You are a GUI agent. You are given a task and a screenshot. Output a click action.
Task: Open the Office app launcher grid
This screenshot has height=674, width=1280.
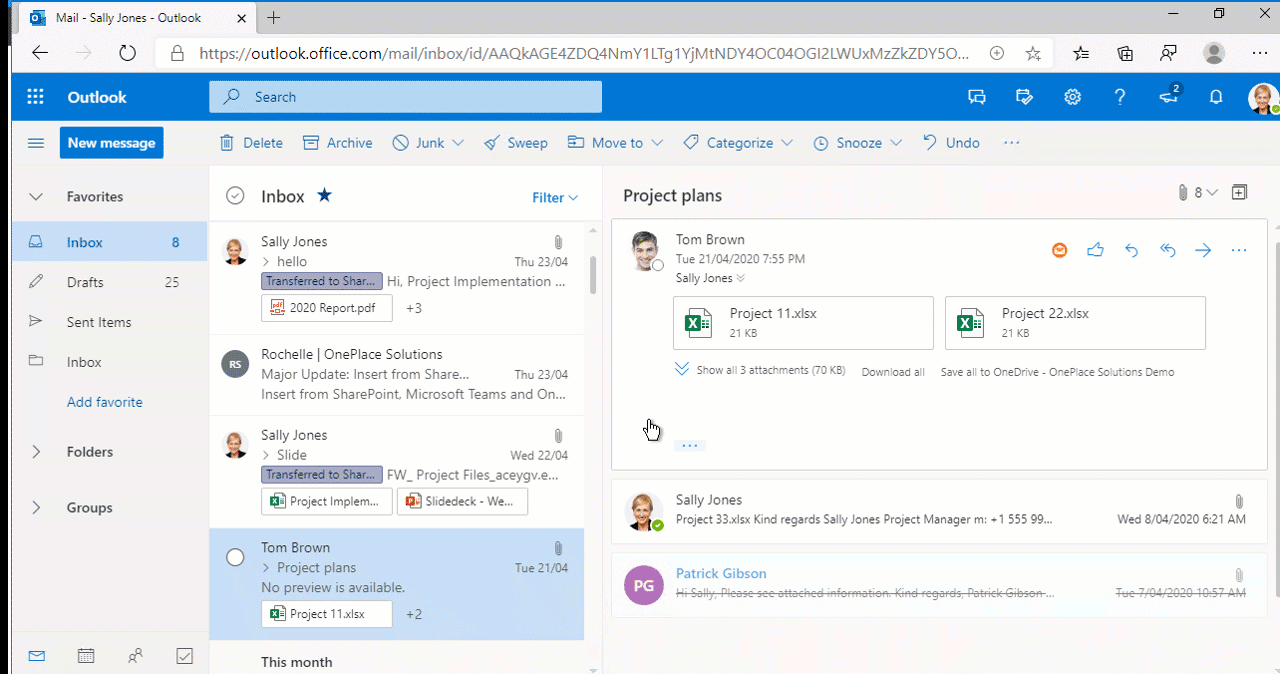point(36,97)
